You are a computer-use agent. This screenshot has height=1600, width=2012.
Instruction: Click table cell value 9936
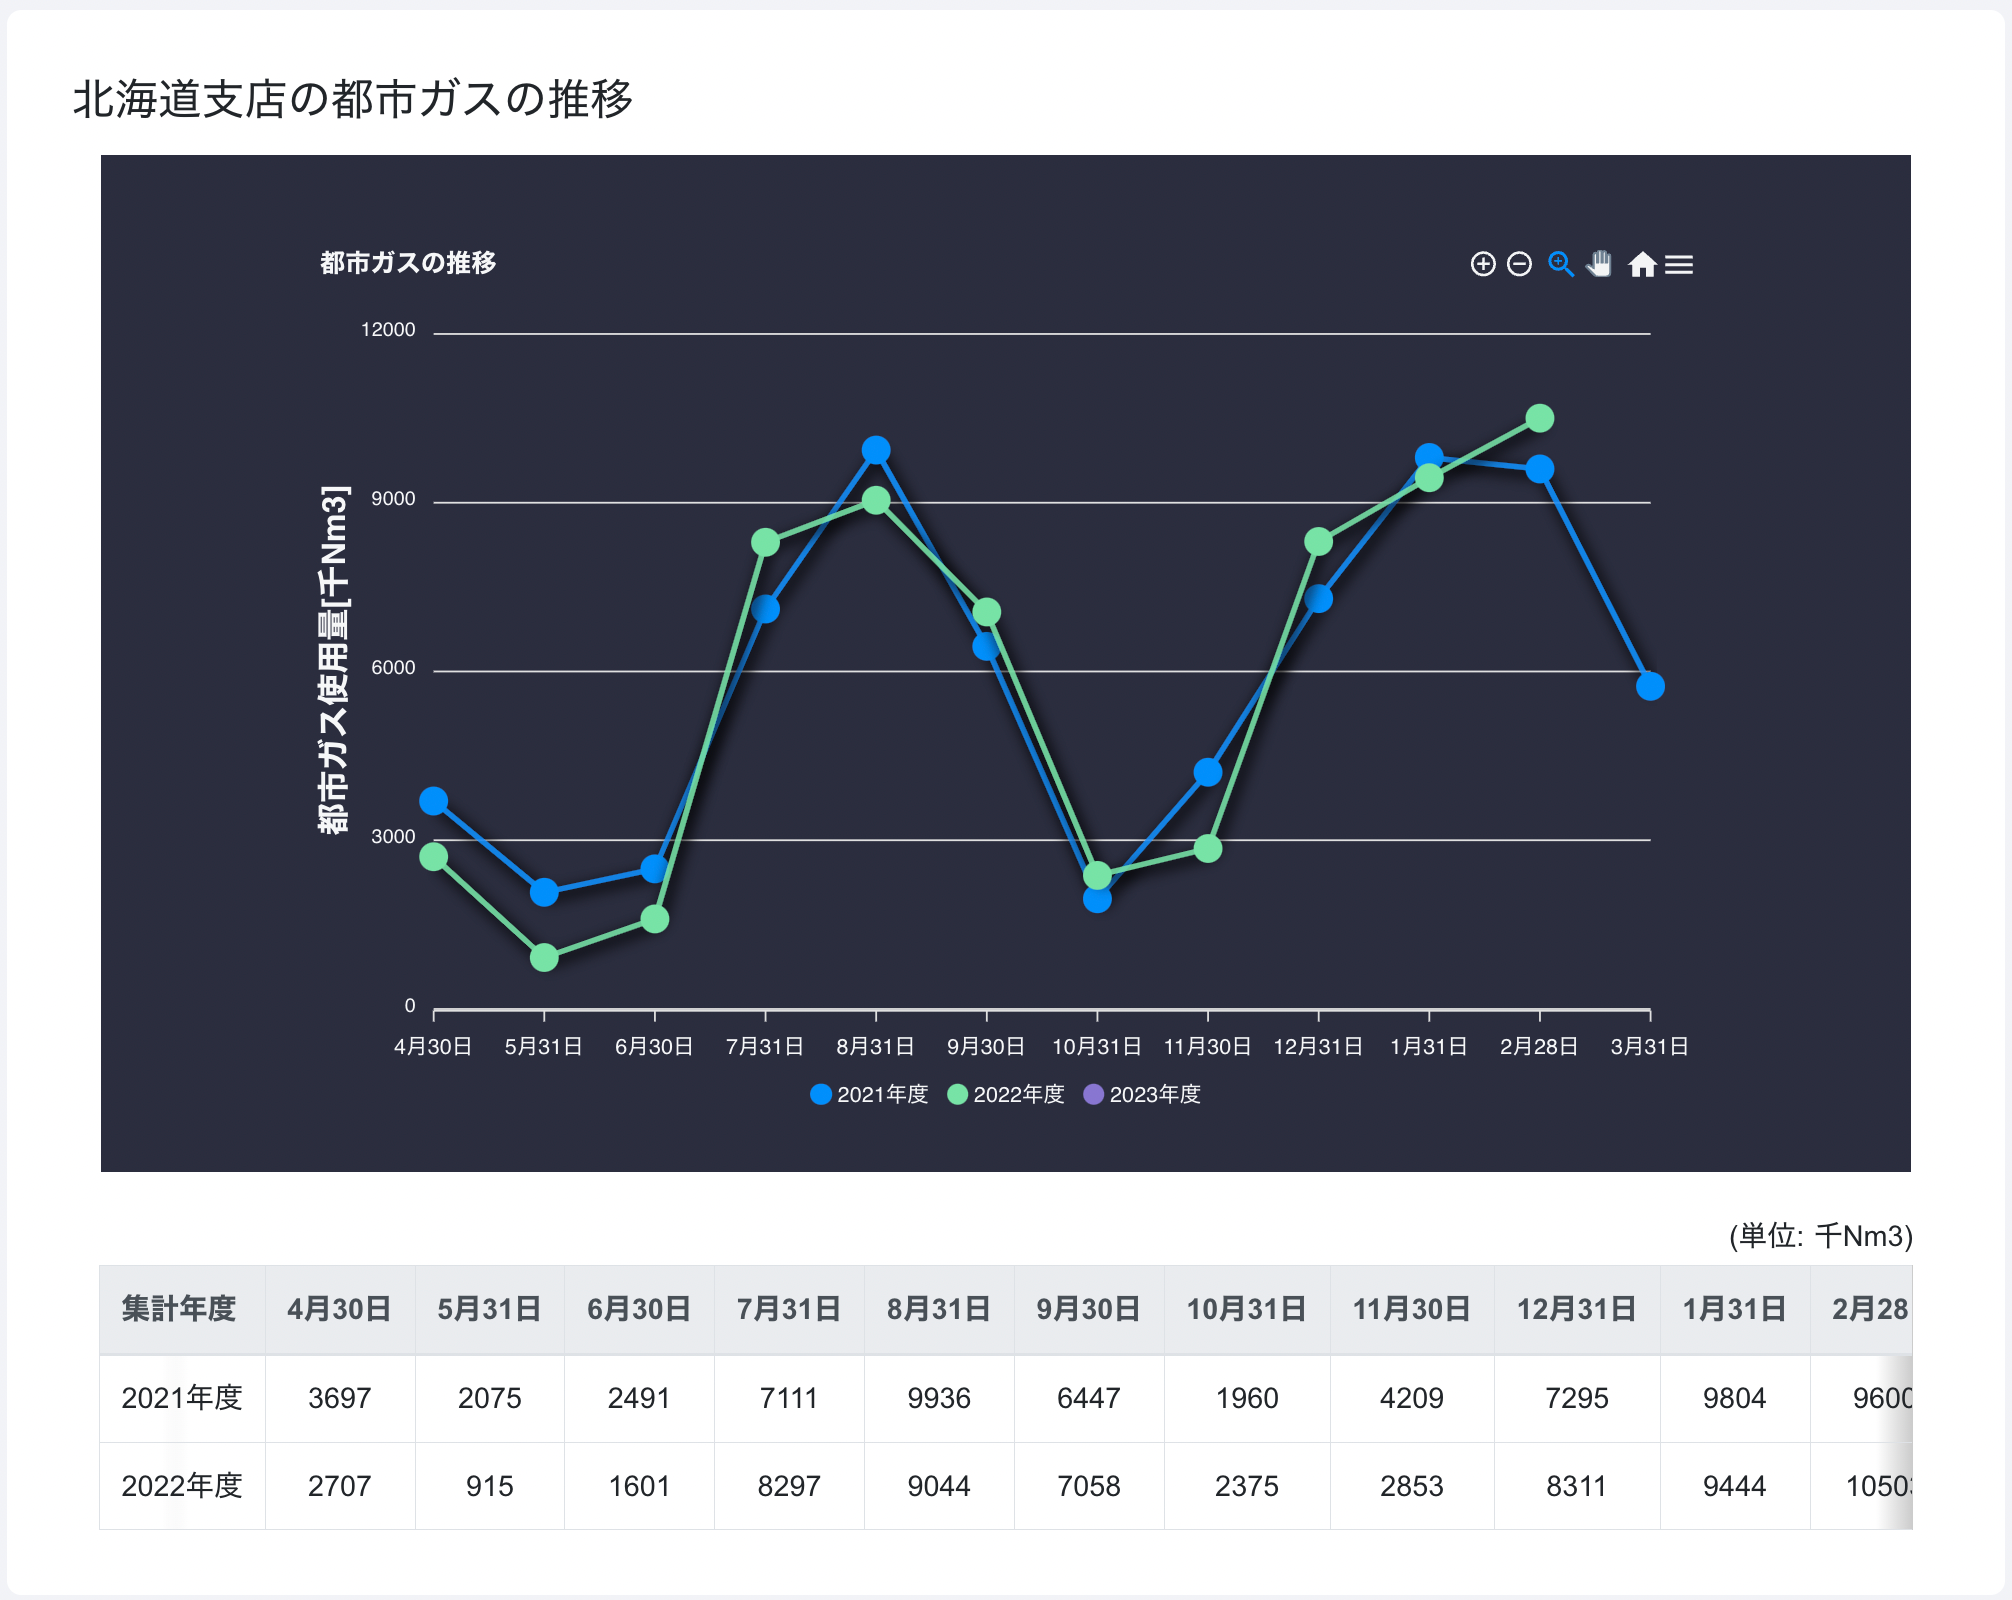pos(938,1398)
